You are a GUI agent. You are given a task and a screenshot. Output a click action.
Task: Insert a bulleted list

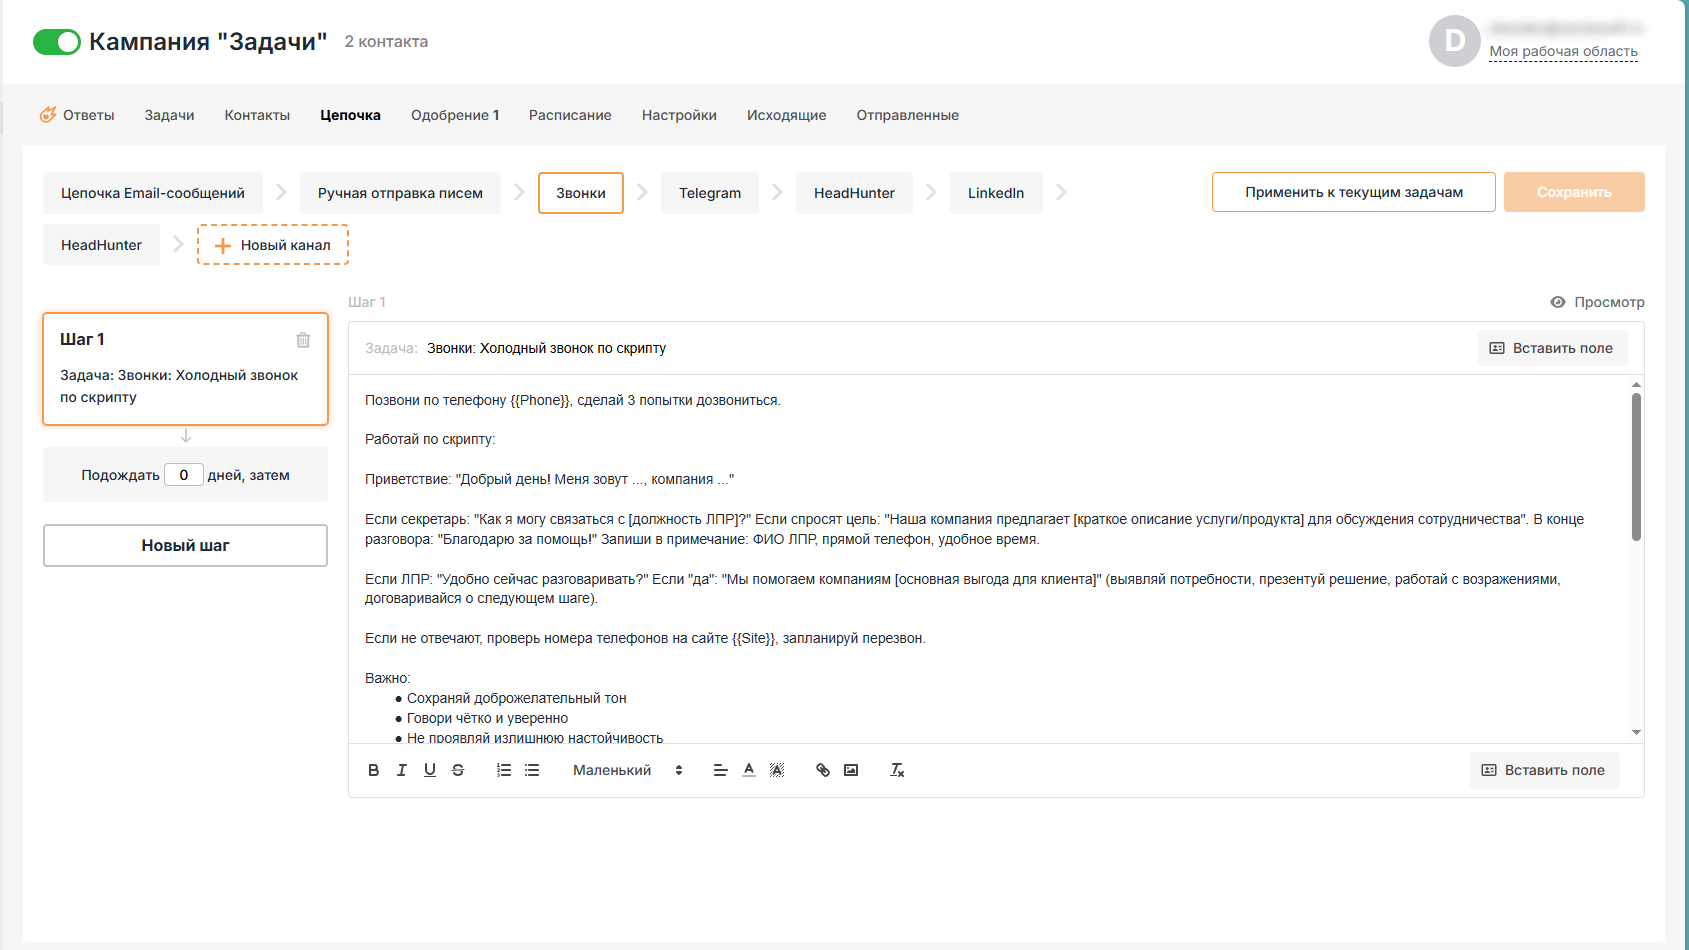[x=532, y=770]
